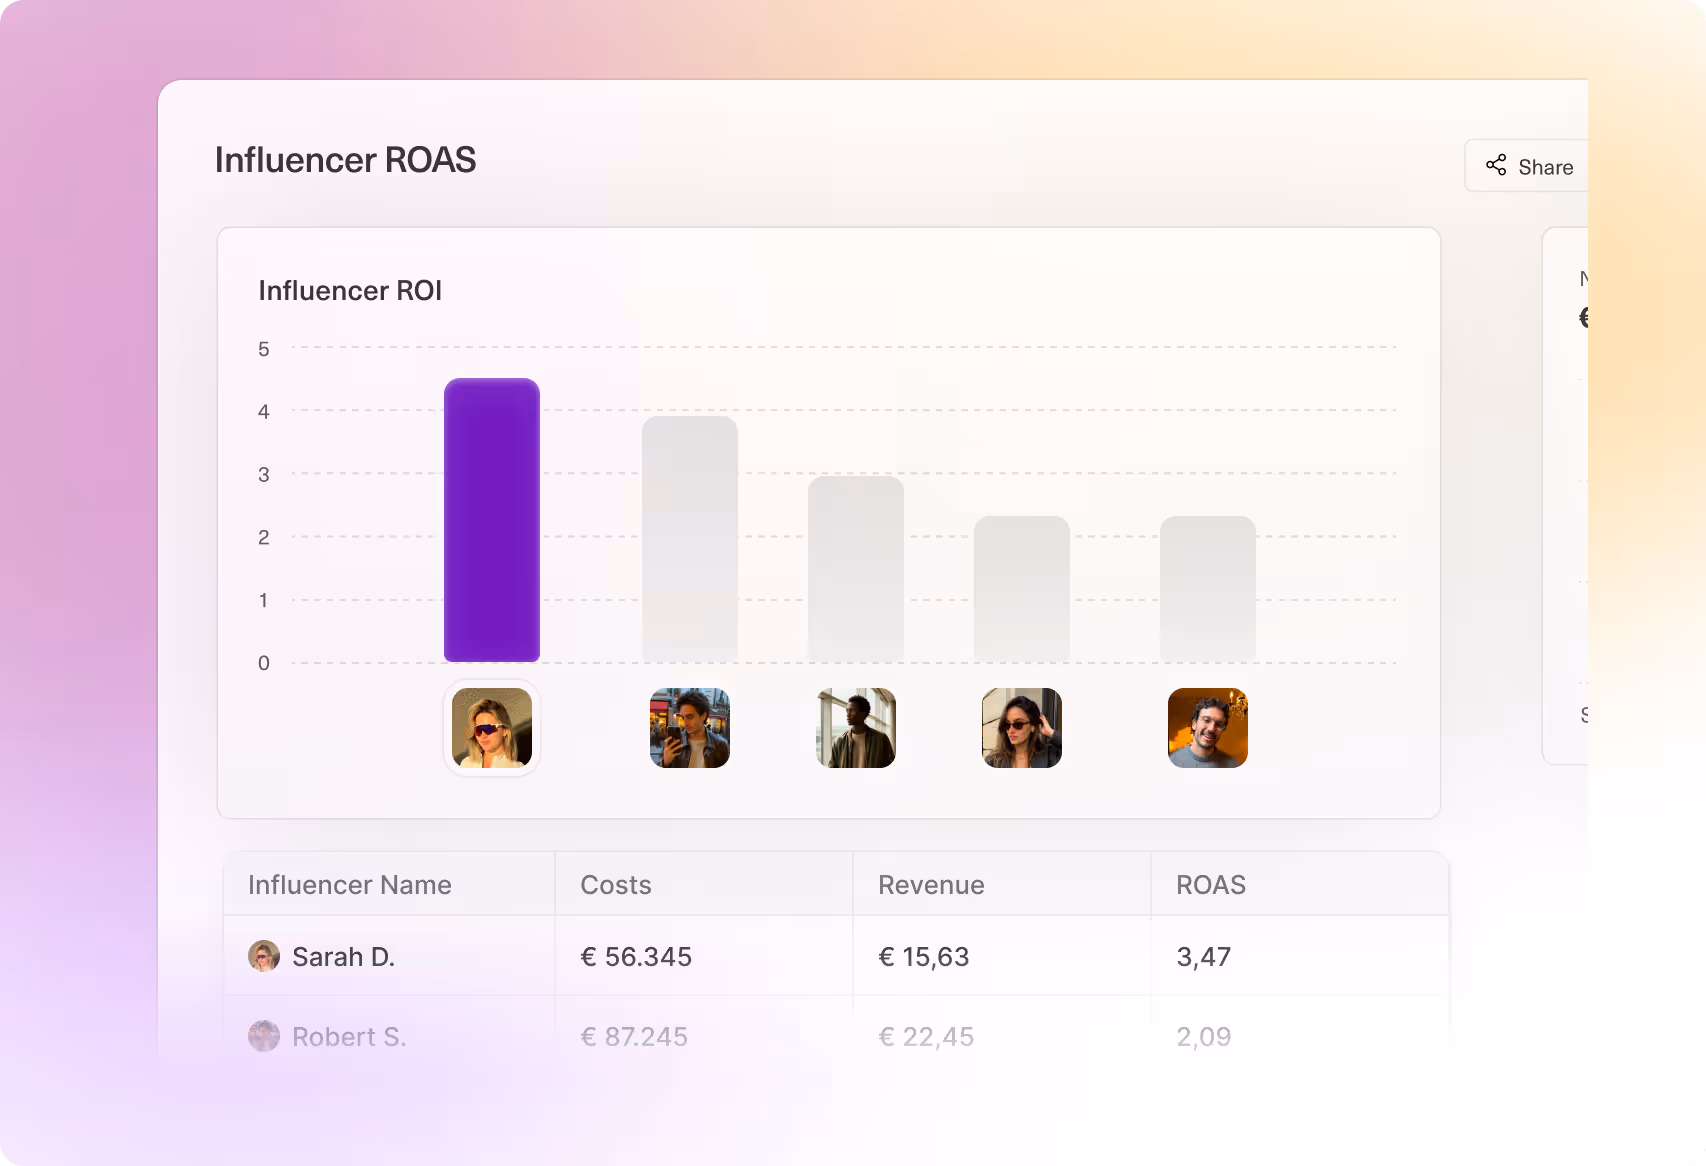
Task: Select the last influencer's avatar in the chart
Action: point(1207,728)
